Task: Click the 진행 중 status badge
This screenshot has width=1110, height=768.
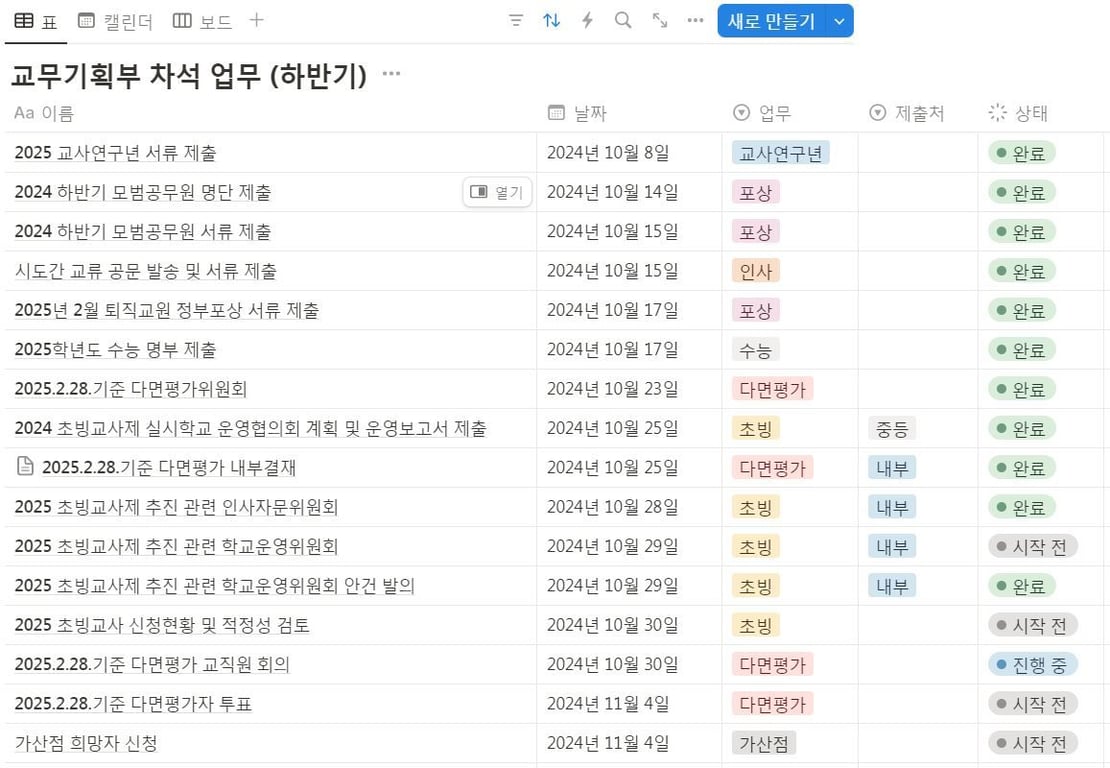Action: 1033,665
